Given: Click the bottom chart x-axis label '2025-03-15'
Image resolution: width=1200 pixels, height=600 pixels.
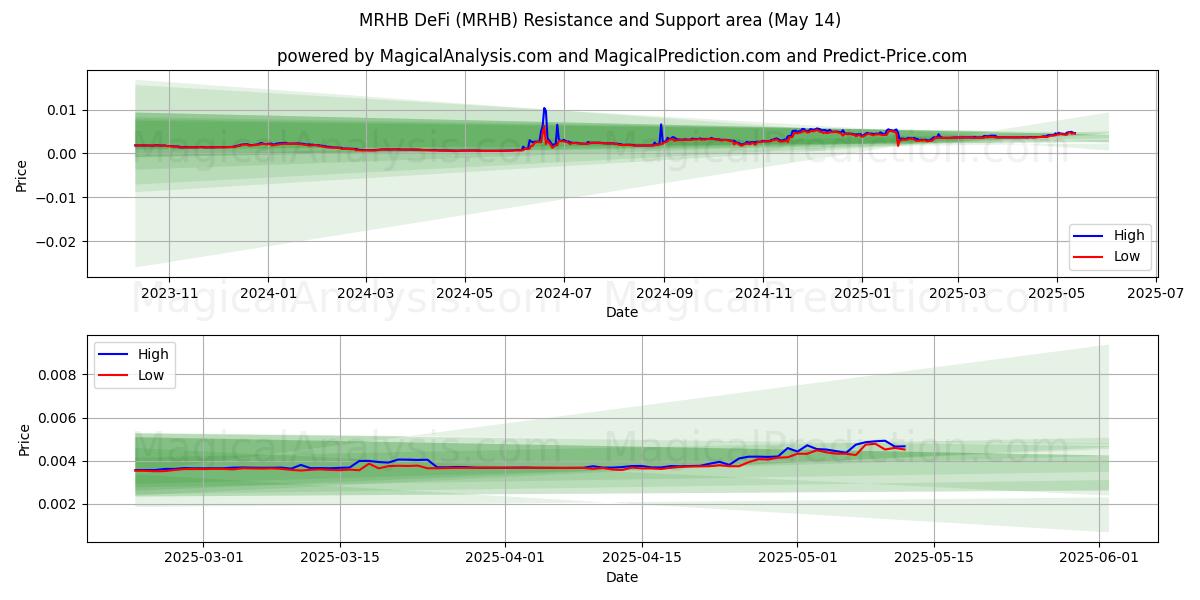Looking at the screenshot, I should [341, 559].
